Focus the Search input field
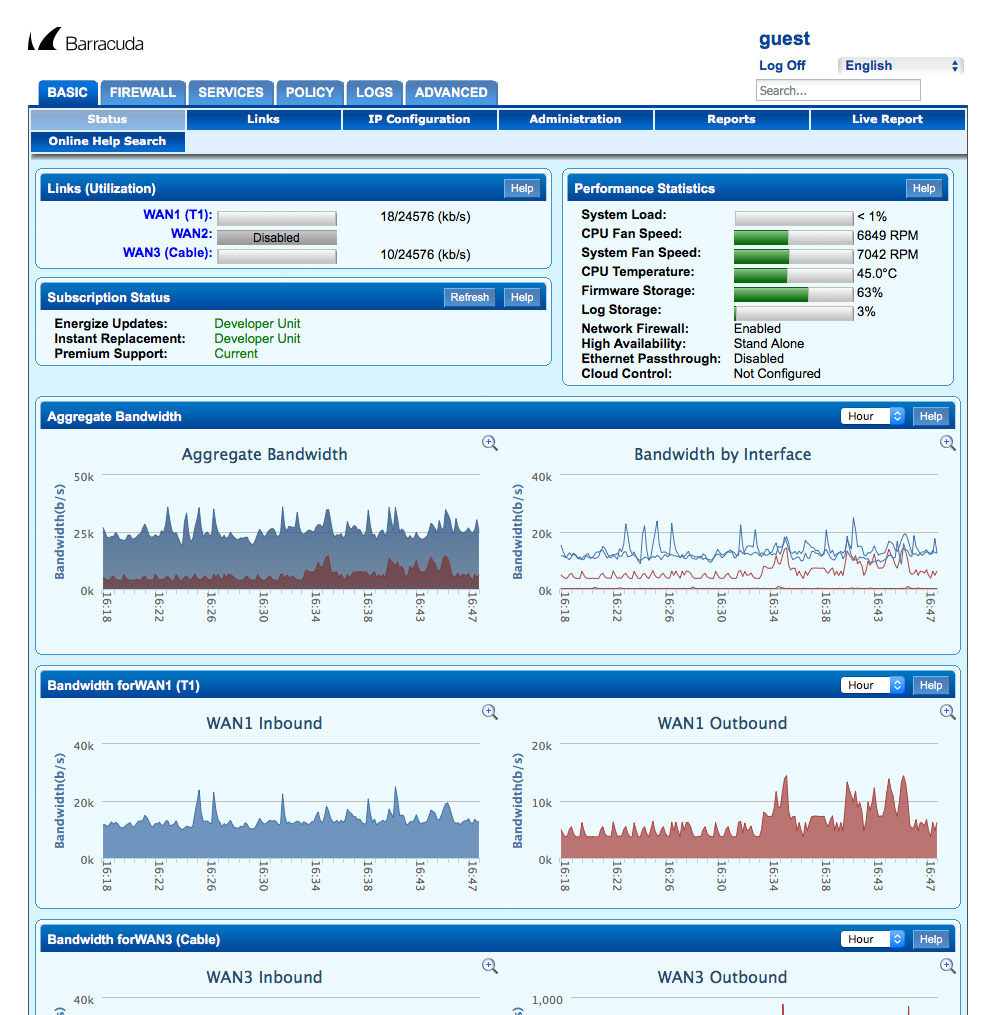The height and width of the screenshot is (1015, 989). tap(838, 90)
